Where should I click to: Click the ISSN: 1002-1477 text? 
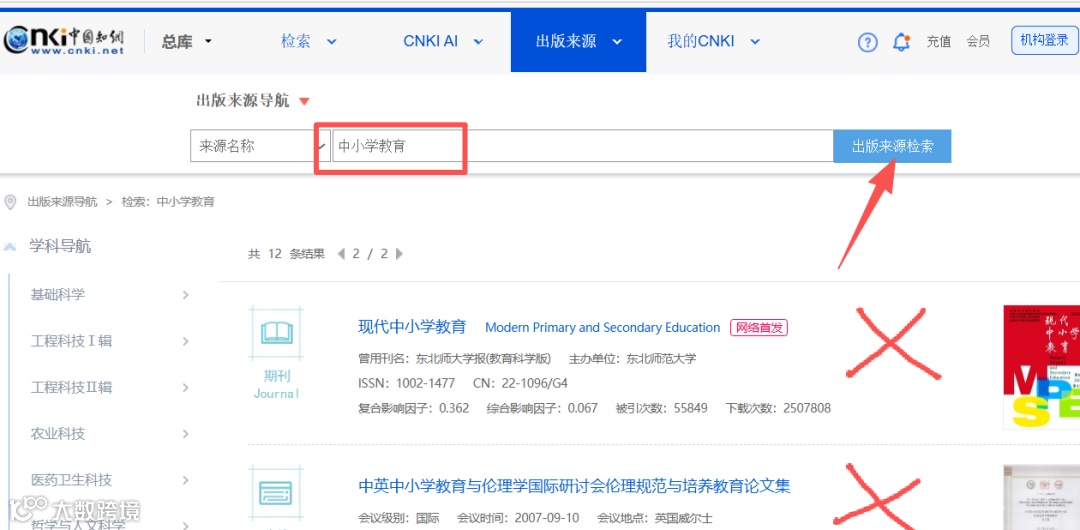[x=406, y=383]
